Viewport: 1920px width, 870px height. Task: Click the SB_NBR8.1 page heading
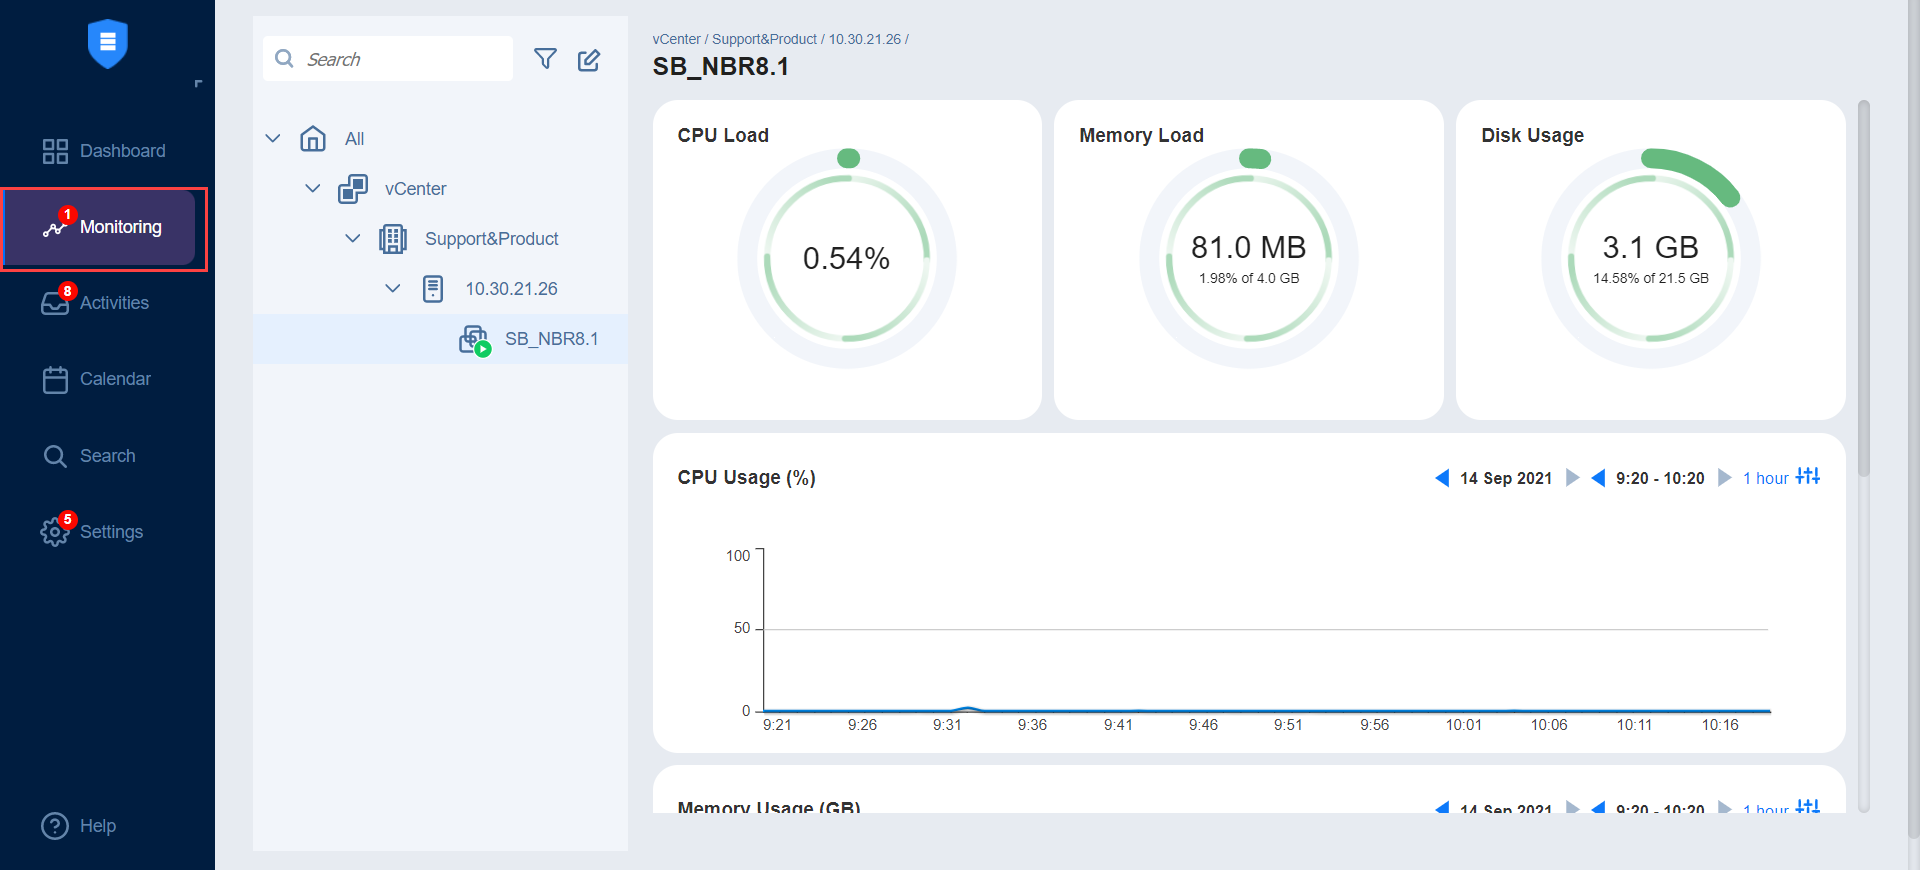pyautogui.click(x=720, y=67)
